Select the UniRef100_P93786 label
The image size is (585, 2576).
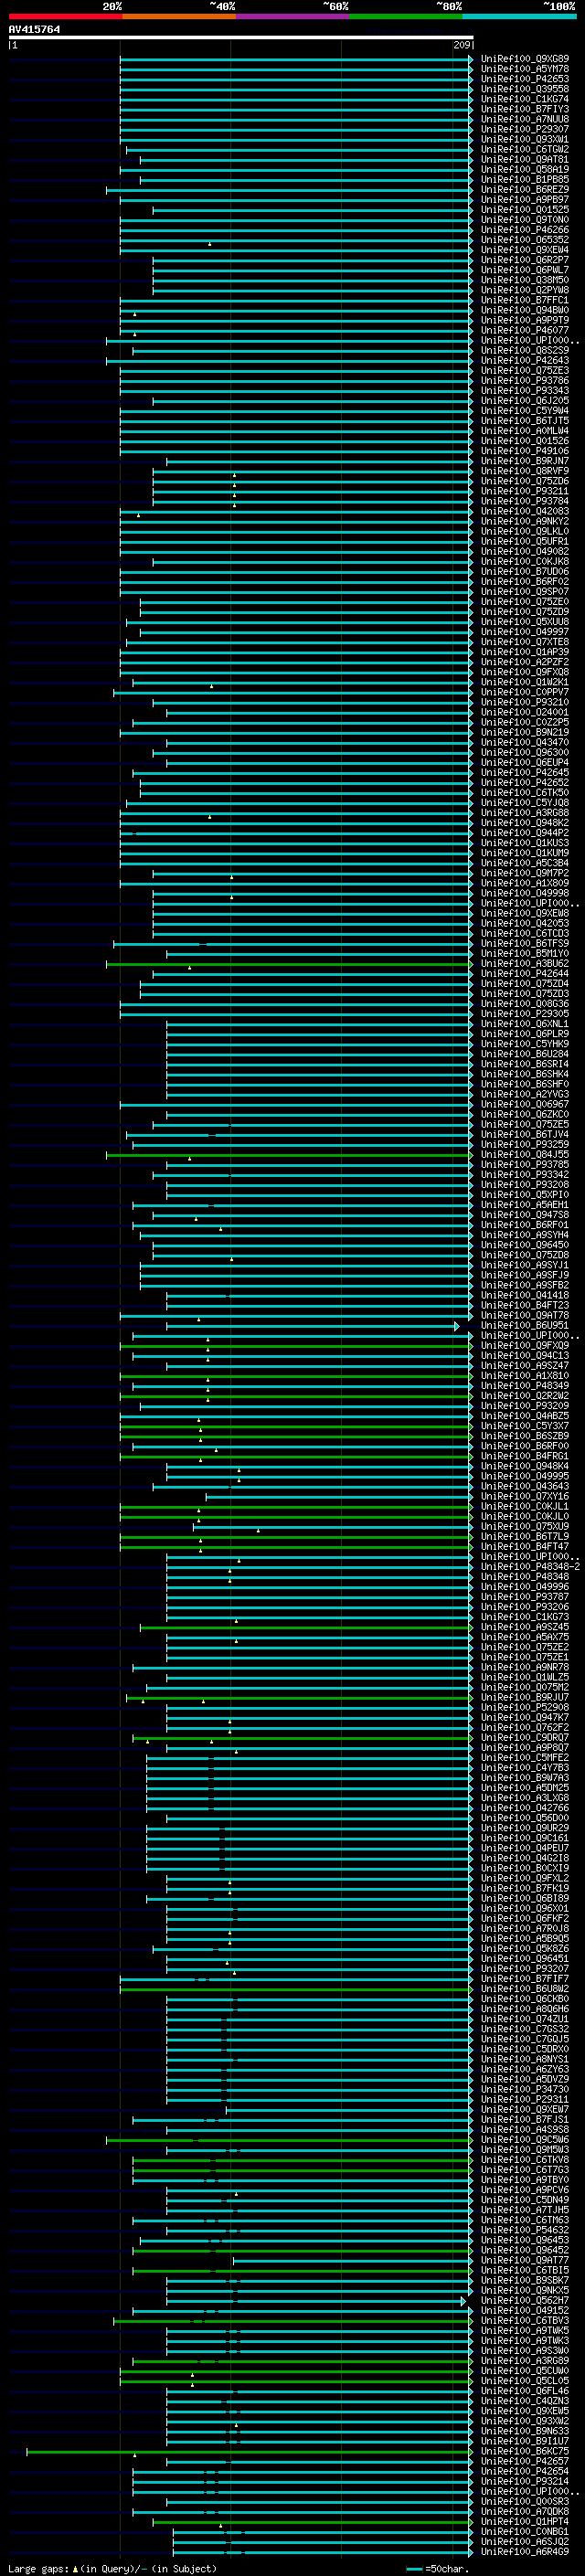click(x=525, y=380)
